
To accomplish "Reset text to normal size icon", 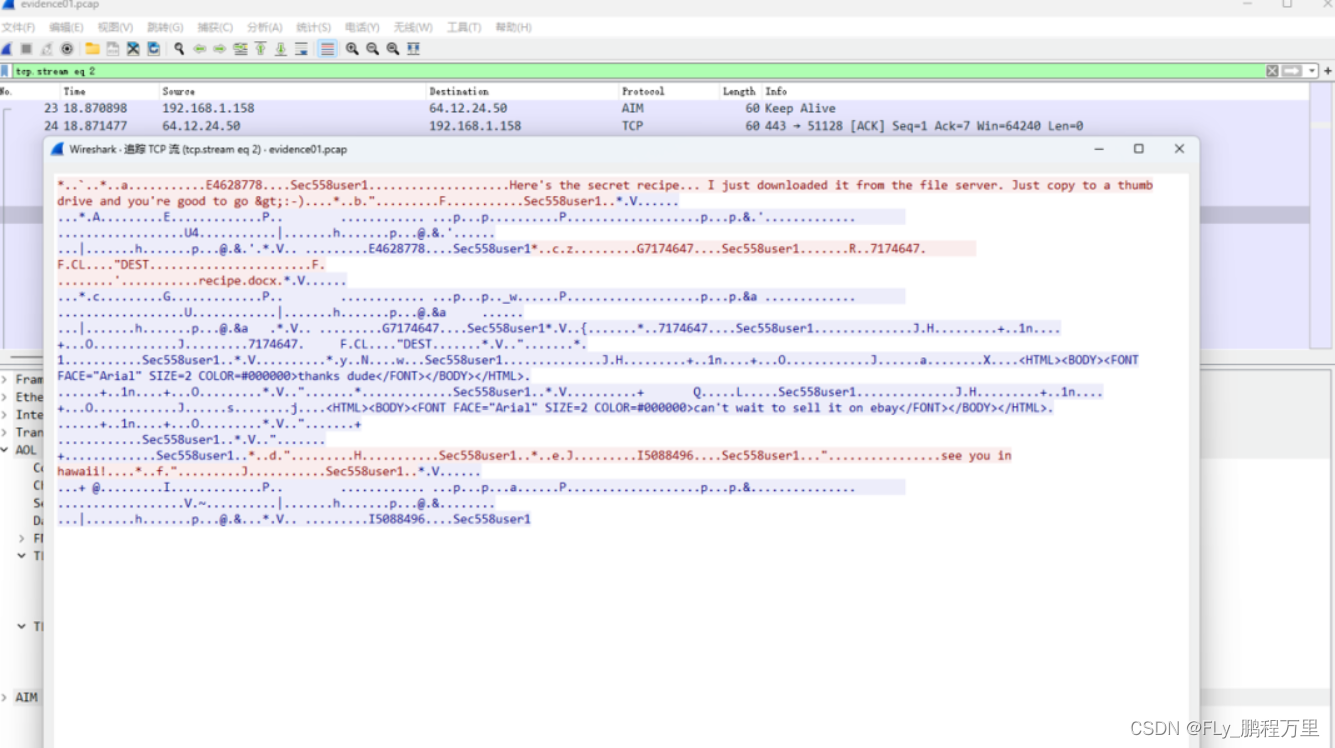I will coord(393,49).
